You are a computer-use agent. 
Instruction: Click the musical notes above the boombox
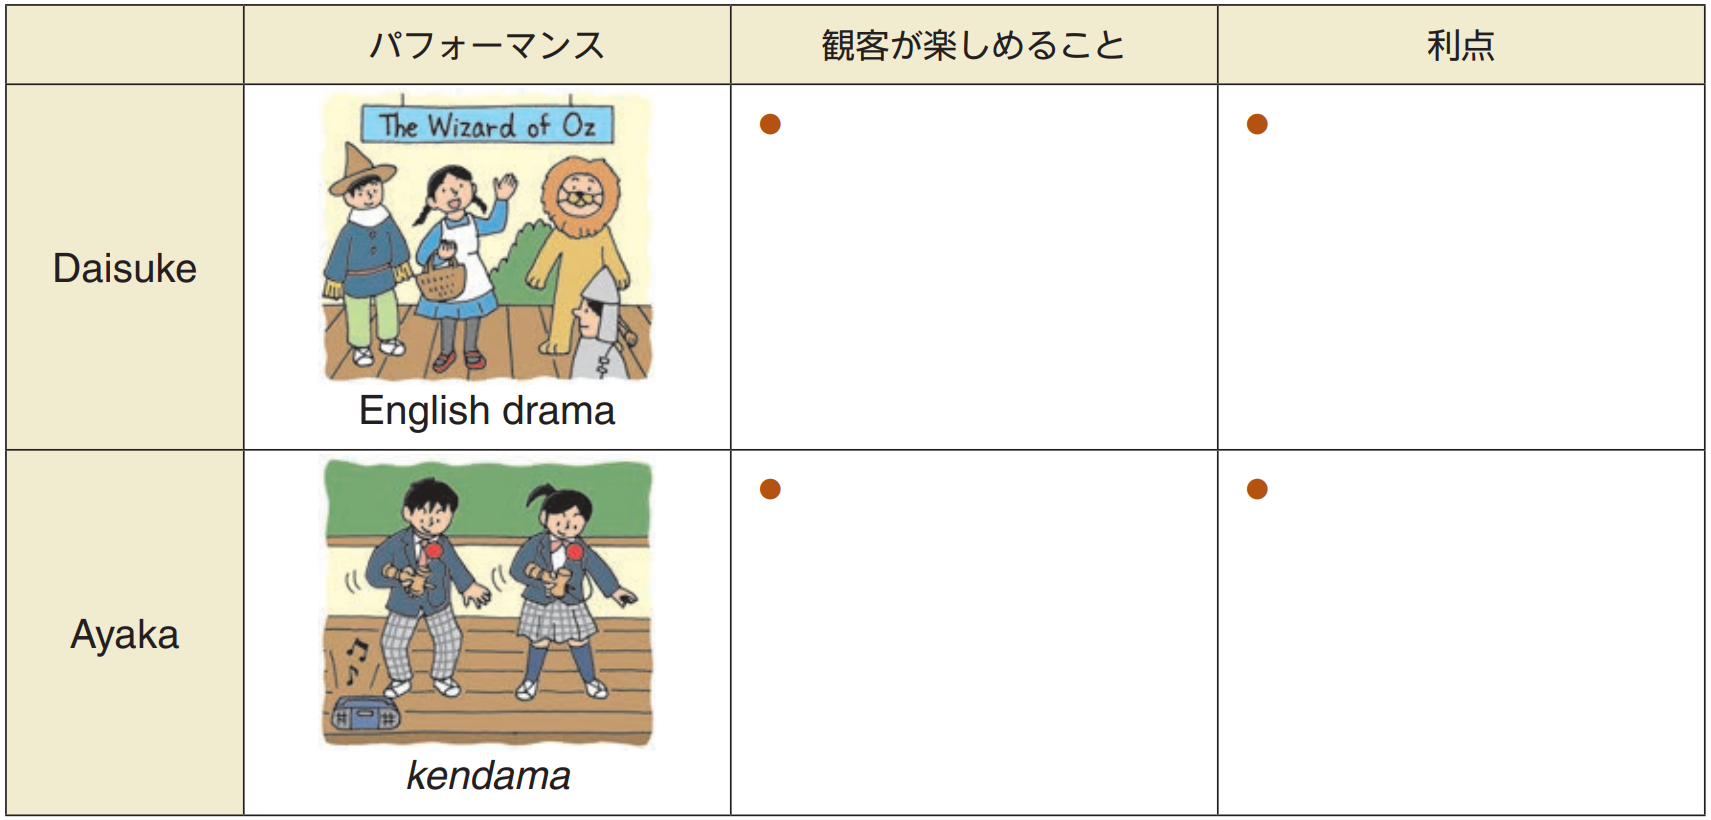(355, 661)
